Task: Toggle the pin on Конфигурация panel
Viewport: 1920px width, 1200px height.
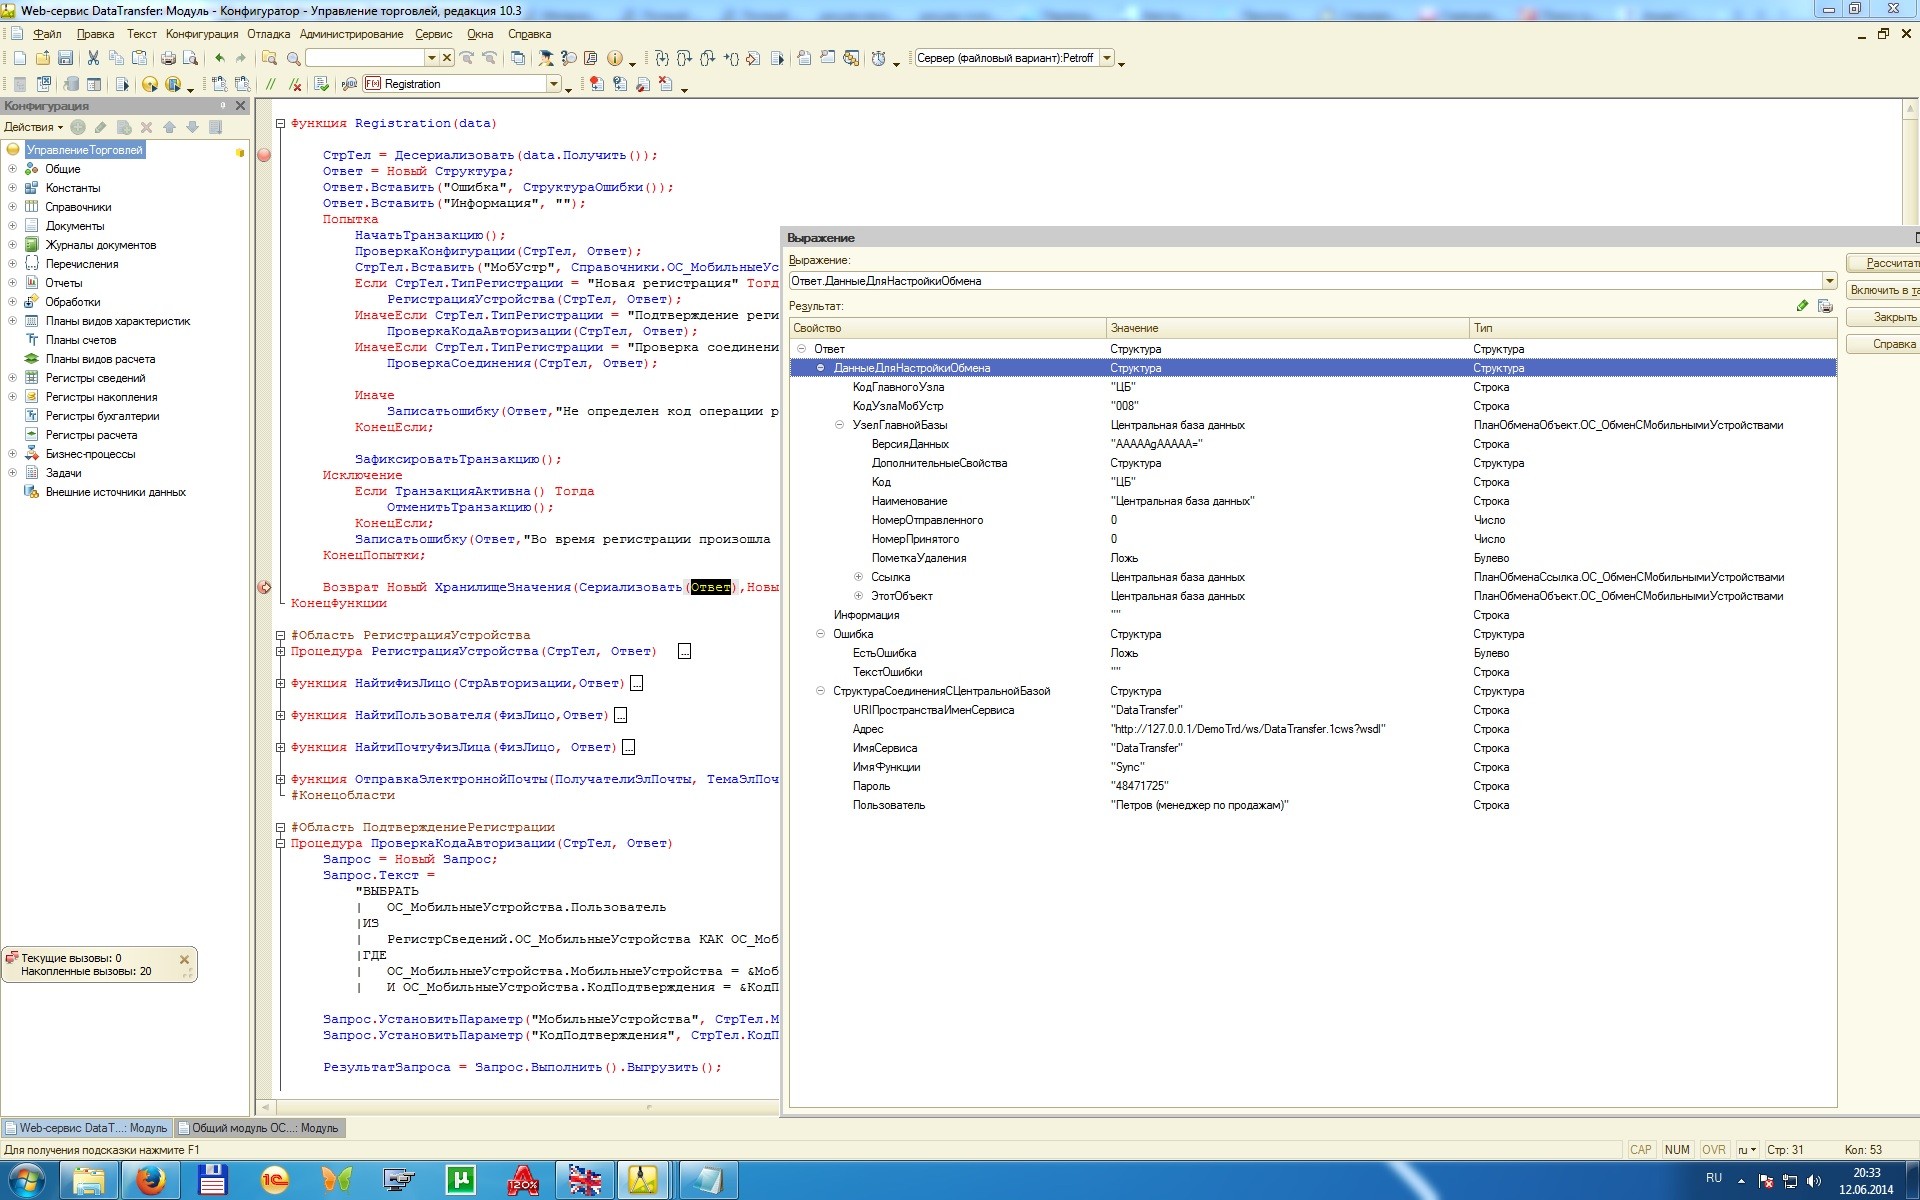Action: [x=223, y=105]
